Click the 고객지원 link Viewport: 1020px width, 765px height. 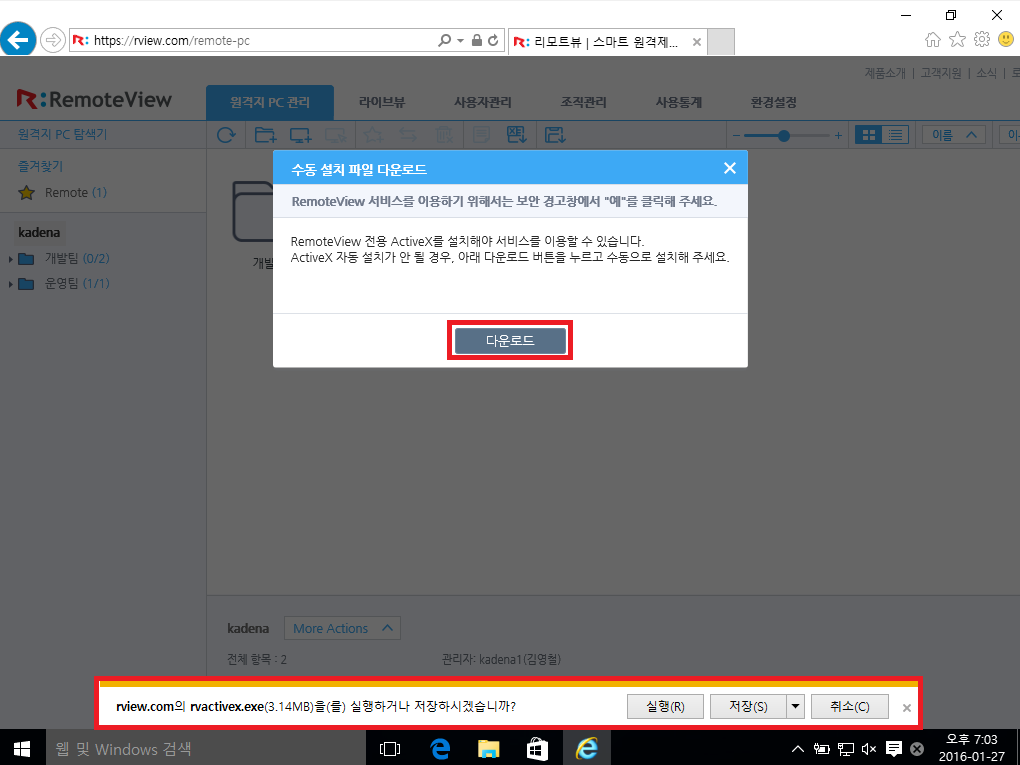[x=941, y=73]
